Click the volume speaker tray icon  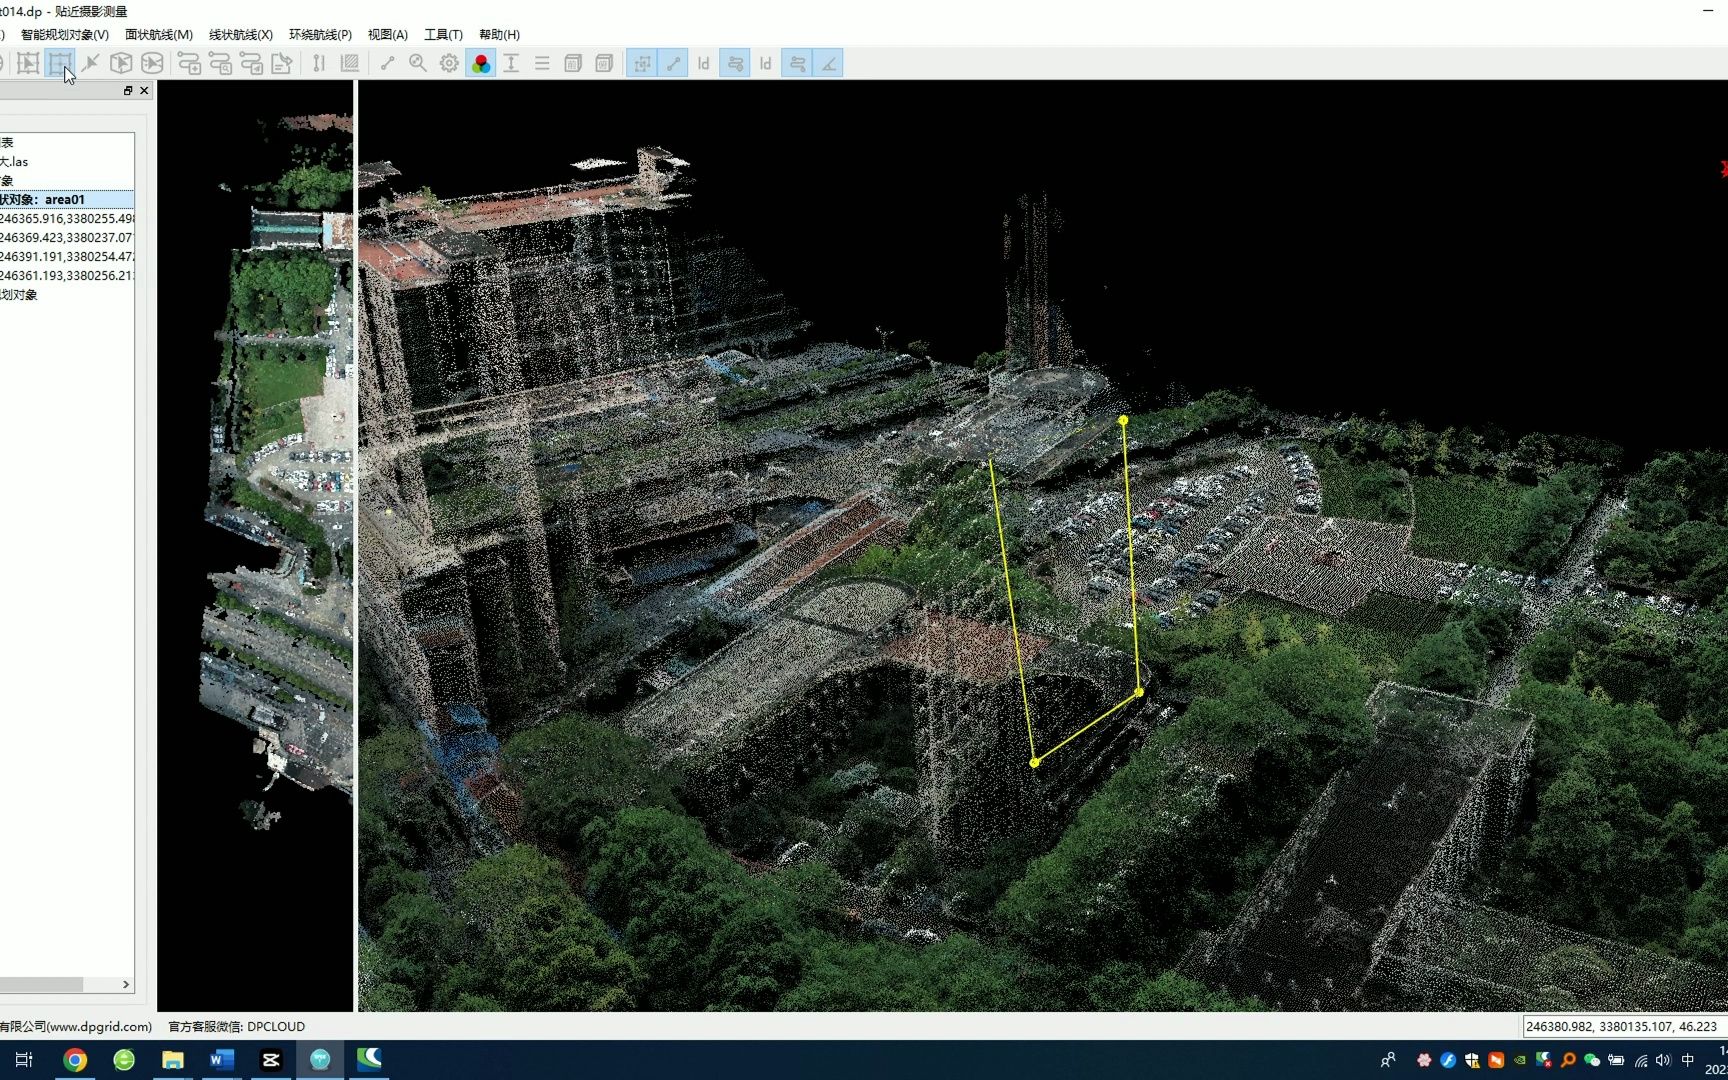pos(1663,1060)
